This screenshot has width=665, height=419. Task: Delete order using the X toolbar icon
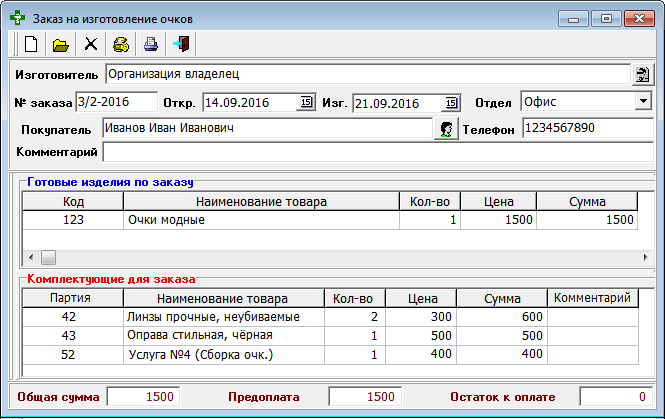(x=90, y=44)
